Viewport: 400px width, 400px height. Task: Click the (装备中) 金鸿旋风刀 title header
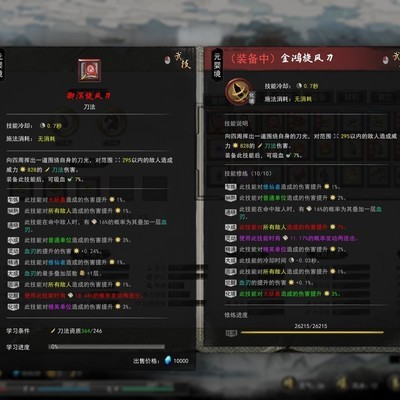point(282,58)
